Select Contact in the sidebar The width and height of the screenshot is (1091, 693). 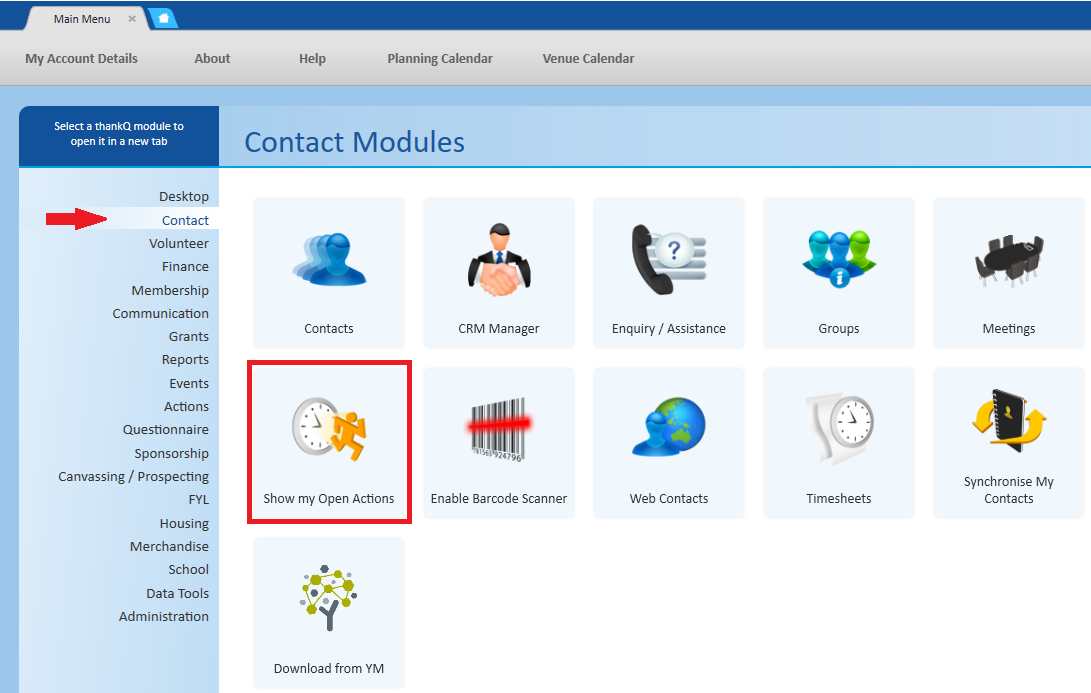click(x=185, y=220)
